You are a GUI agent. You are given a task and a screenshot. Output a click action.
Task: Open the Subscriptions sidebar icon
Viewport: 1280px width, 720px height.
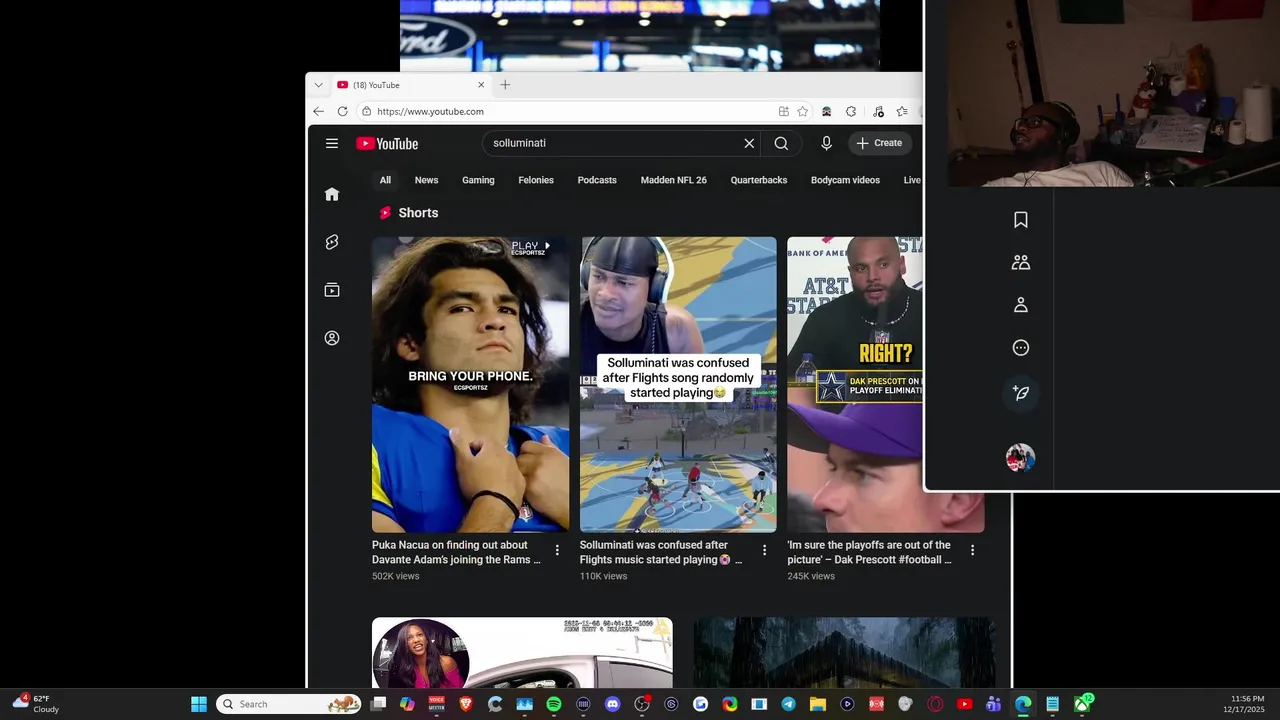[x=332, y=290]
